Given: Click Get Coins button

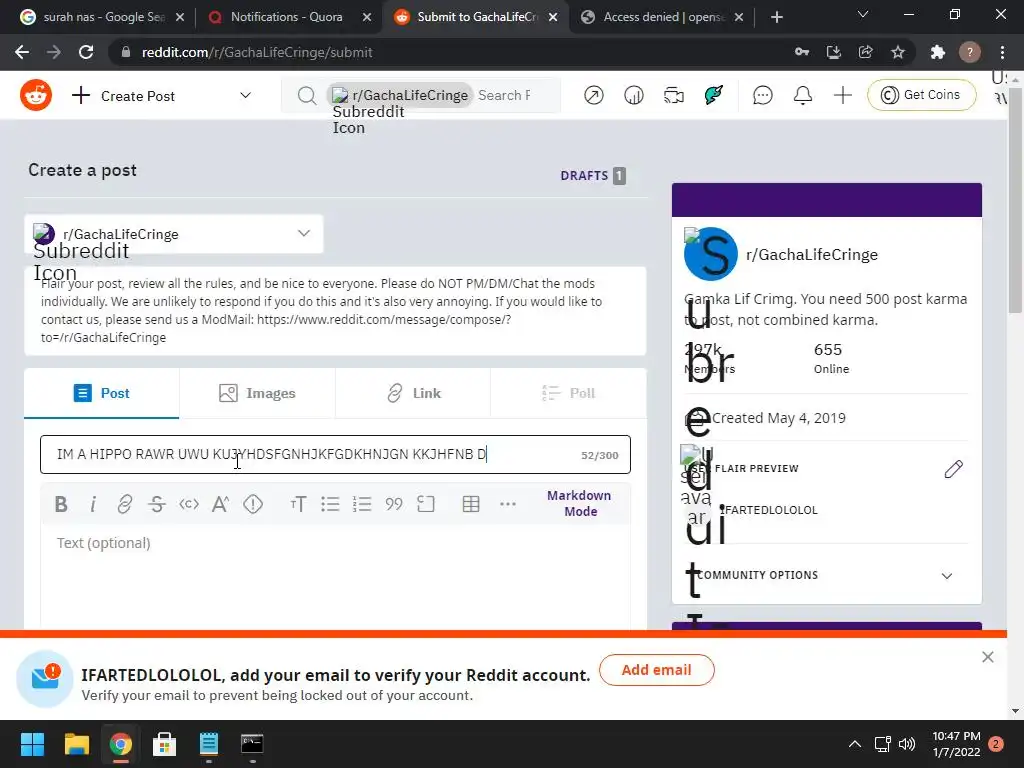Looking at the screenshot, I should click(x=921, y=95).
